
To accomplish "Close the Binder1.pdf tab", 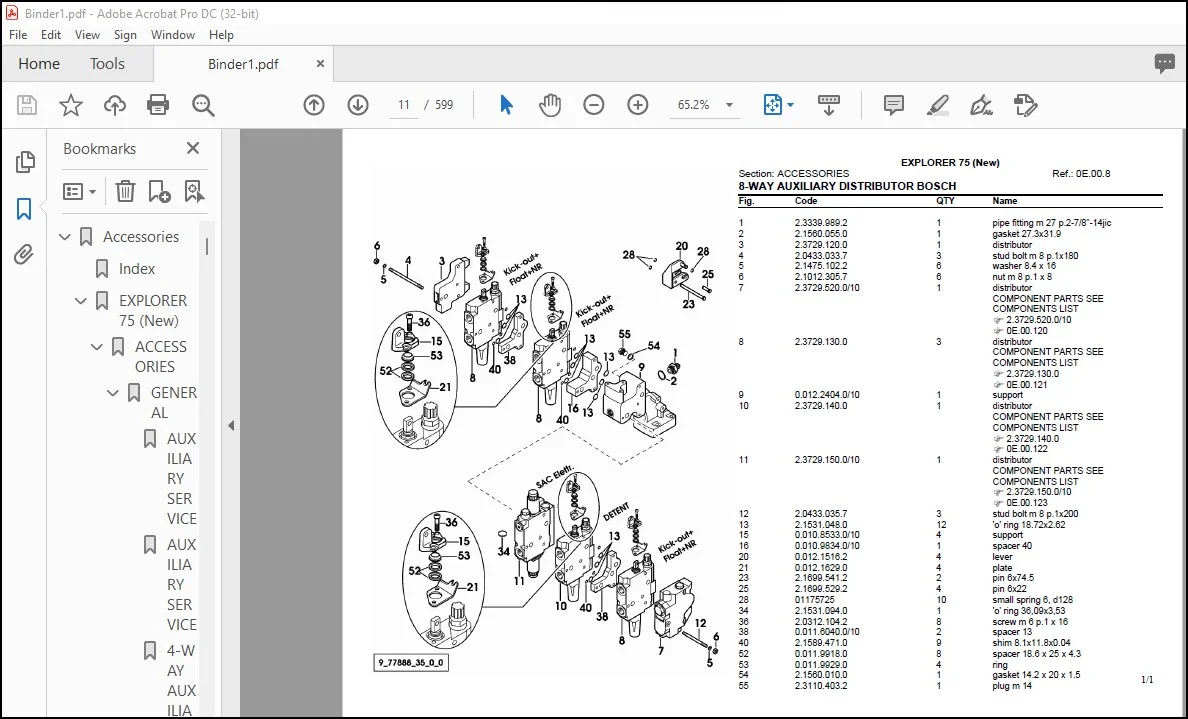I will point(320,64).
